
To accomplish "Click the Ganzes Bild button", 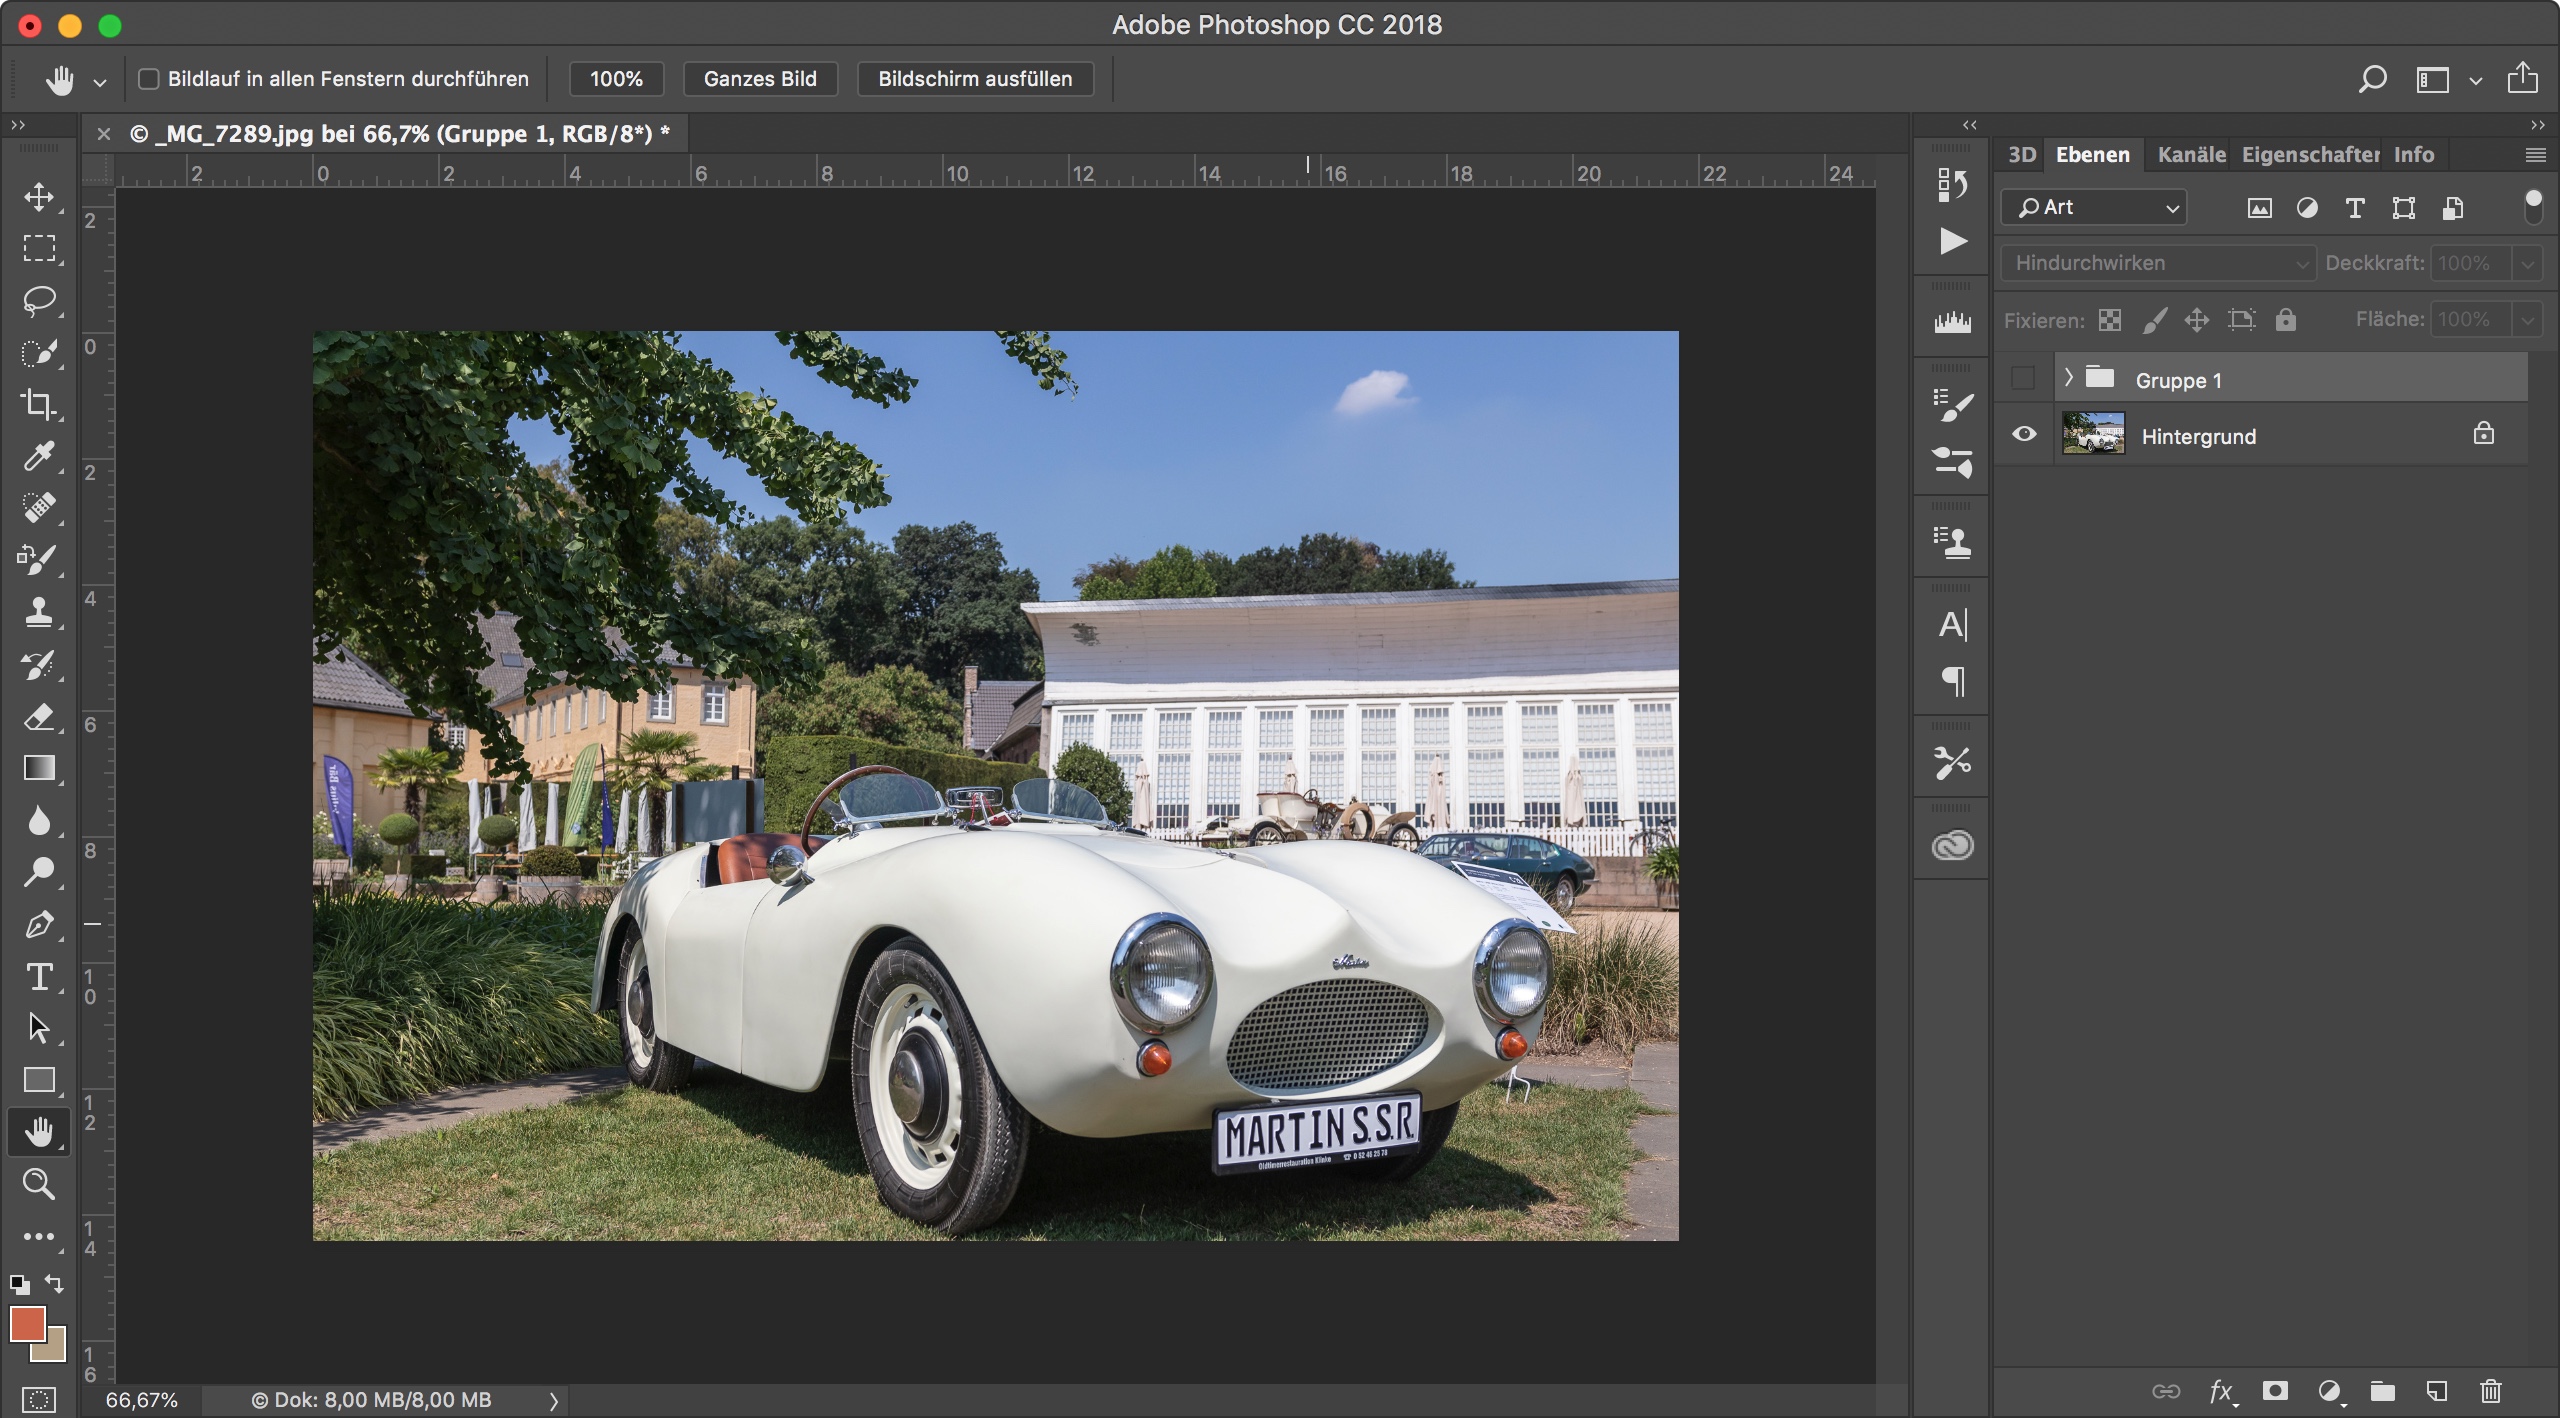I will click(x=760, y=79).
